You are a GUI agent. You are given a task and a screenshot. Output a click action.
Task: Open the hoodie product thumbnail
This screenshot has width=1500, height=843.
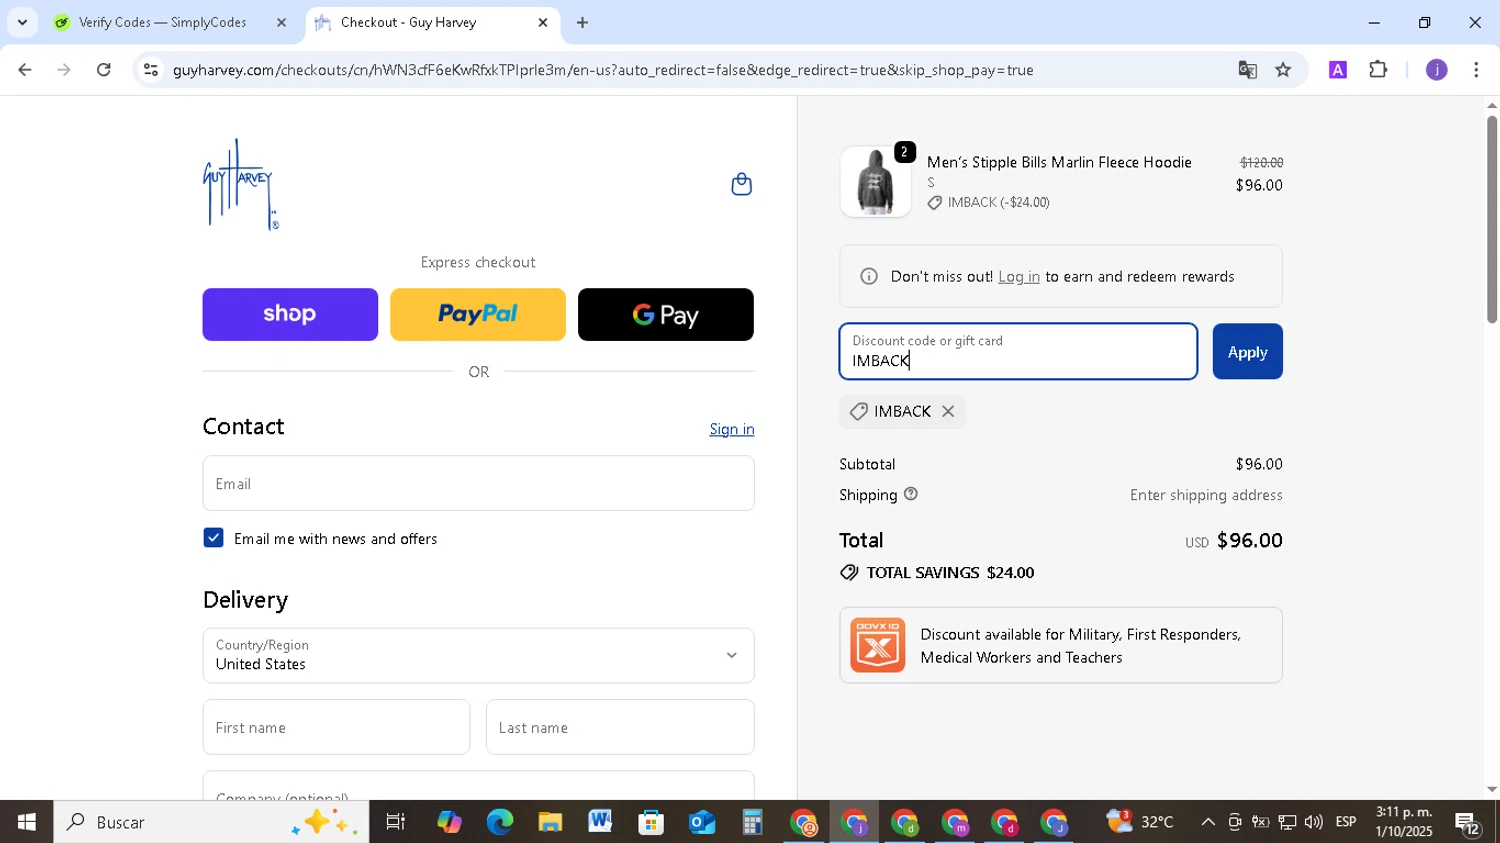click(875, 182)
